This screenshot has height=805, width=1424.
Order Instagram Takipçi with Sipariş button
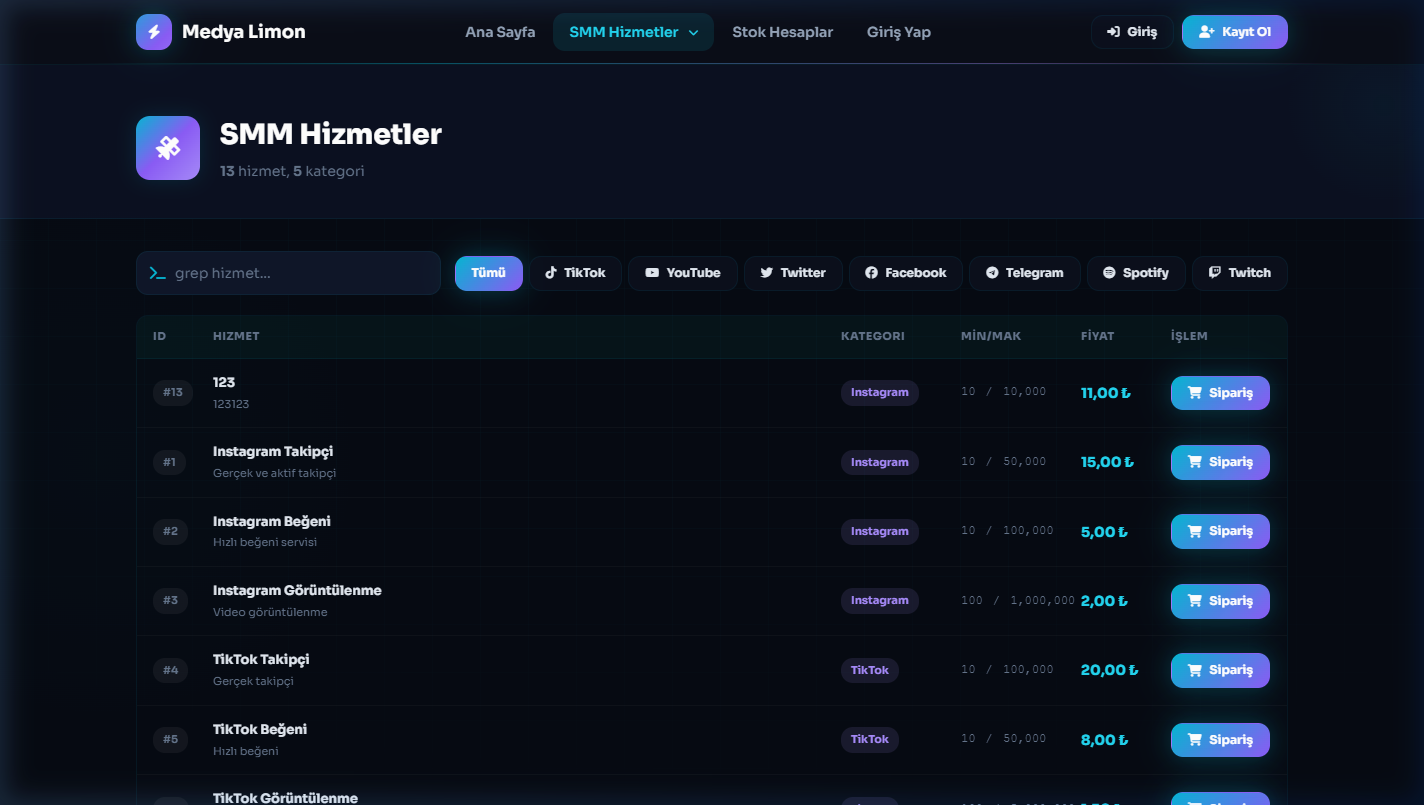click(x=1220, y=462)
